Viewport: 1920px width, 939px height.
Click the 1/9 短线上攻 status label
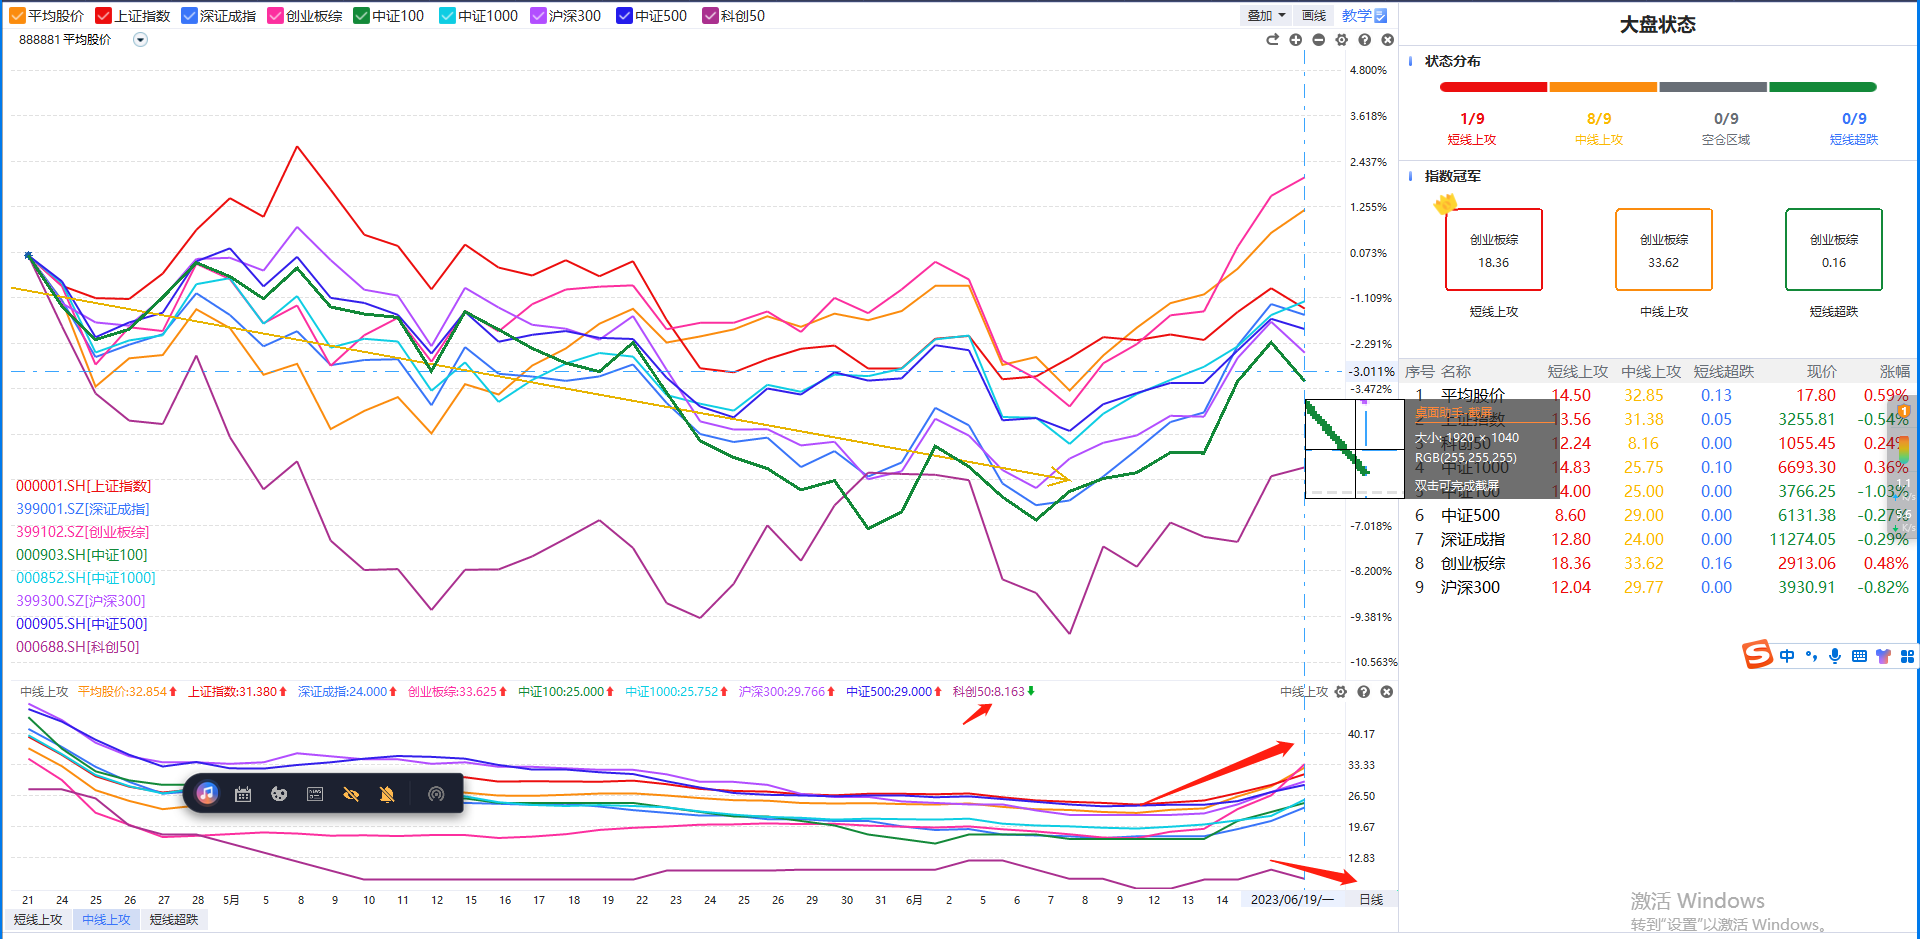1472,129
